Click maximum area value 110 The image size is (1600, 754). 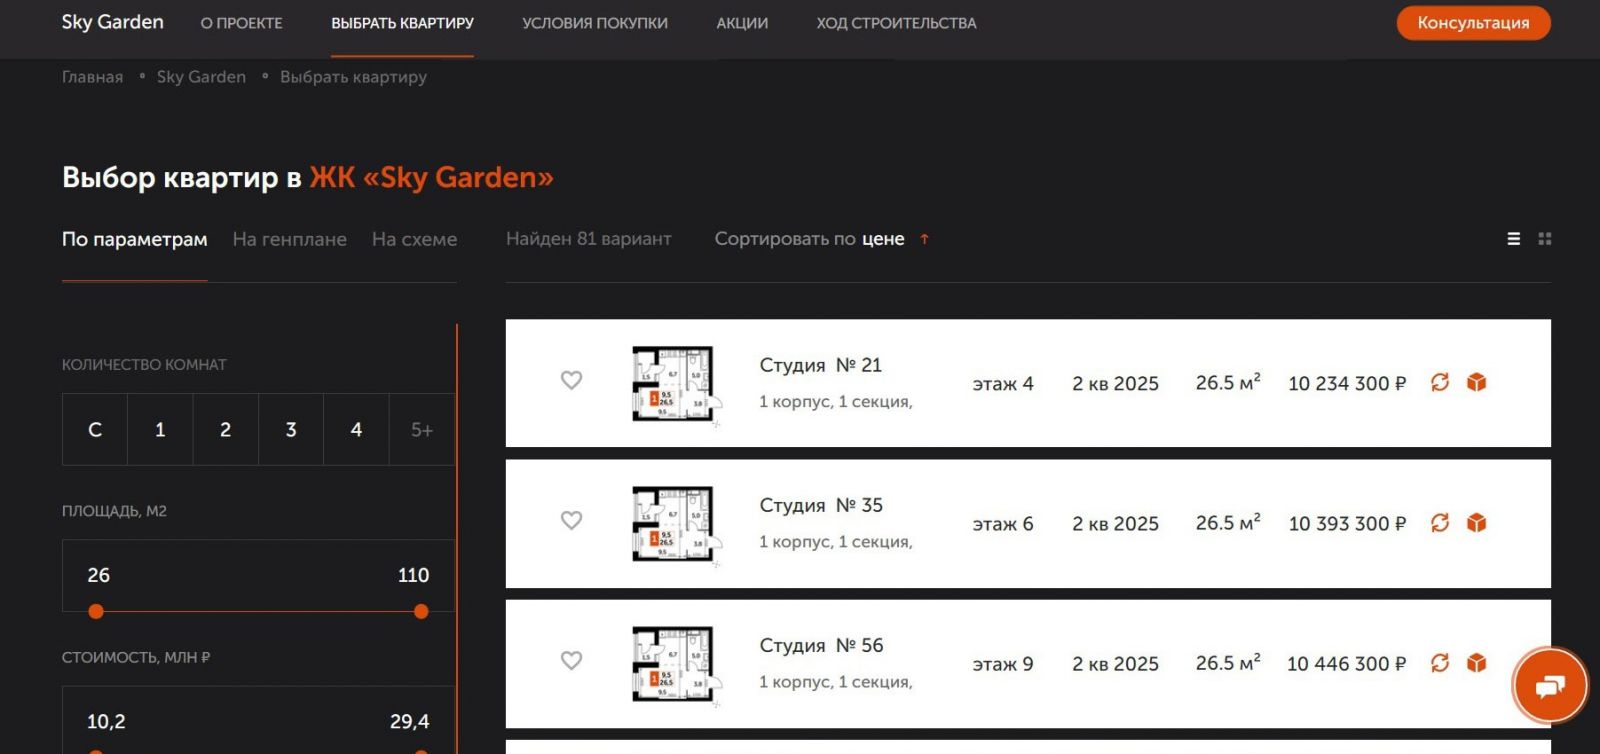pos(413,575)
